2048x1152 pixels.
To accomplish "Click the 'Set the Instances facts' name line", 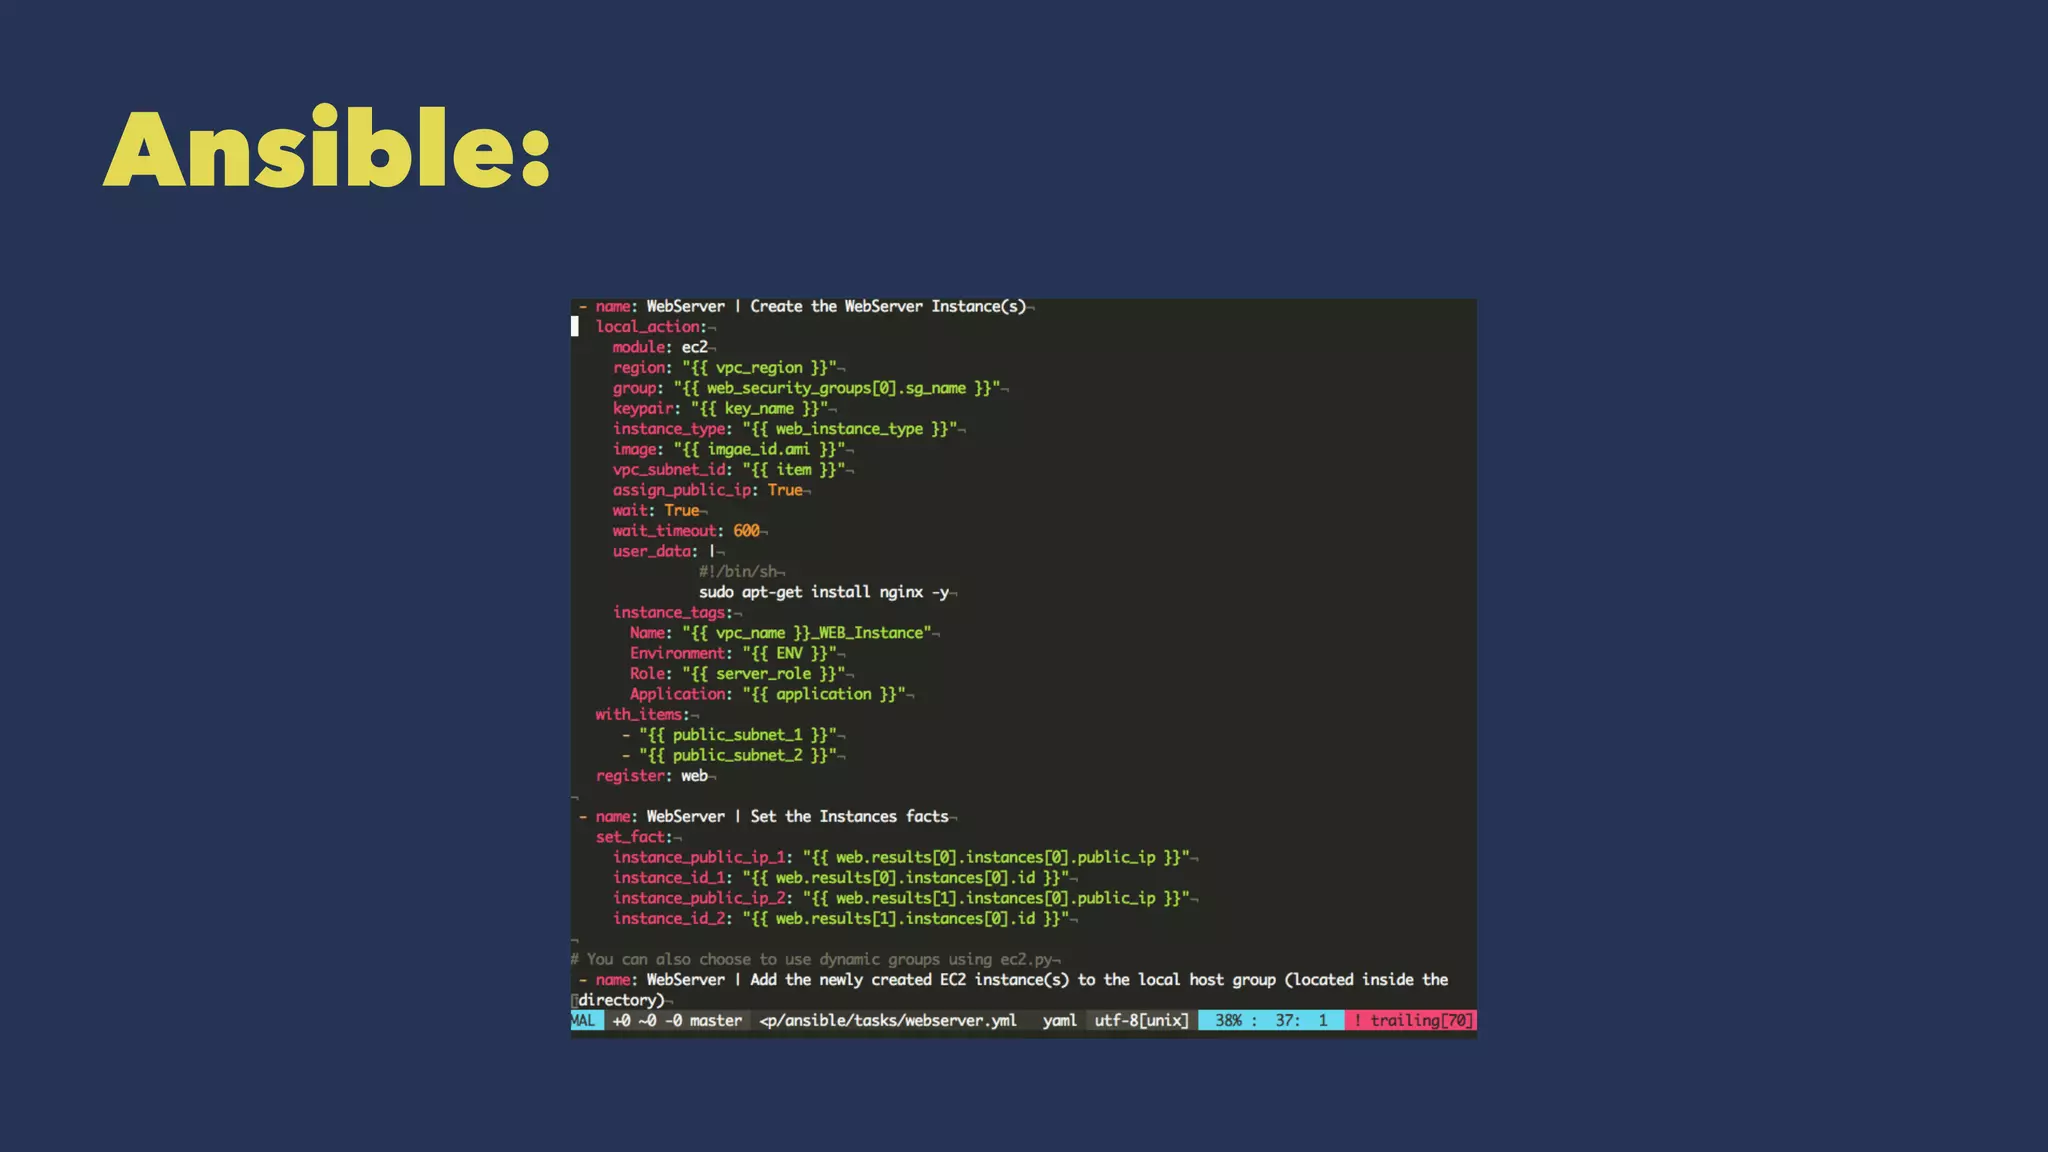I will coord(766,816).
